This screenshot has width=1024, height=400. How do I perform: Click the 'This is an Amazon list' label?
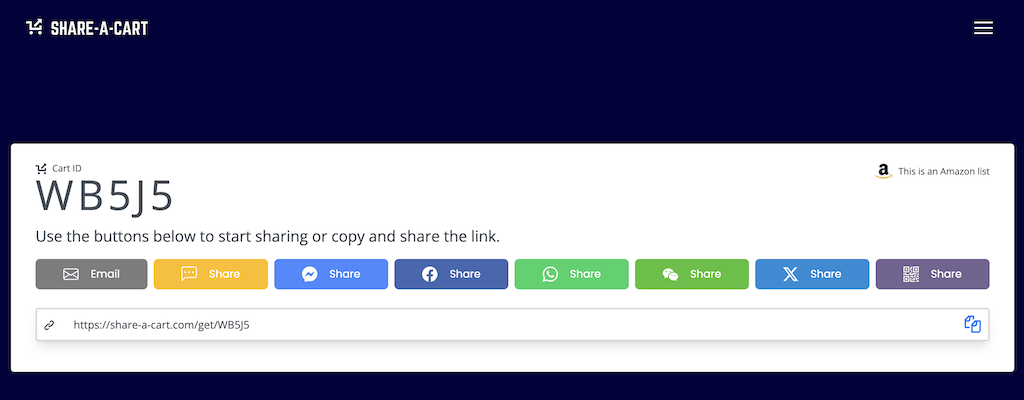tap(944, 171)
